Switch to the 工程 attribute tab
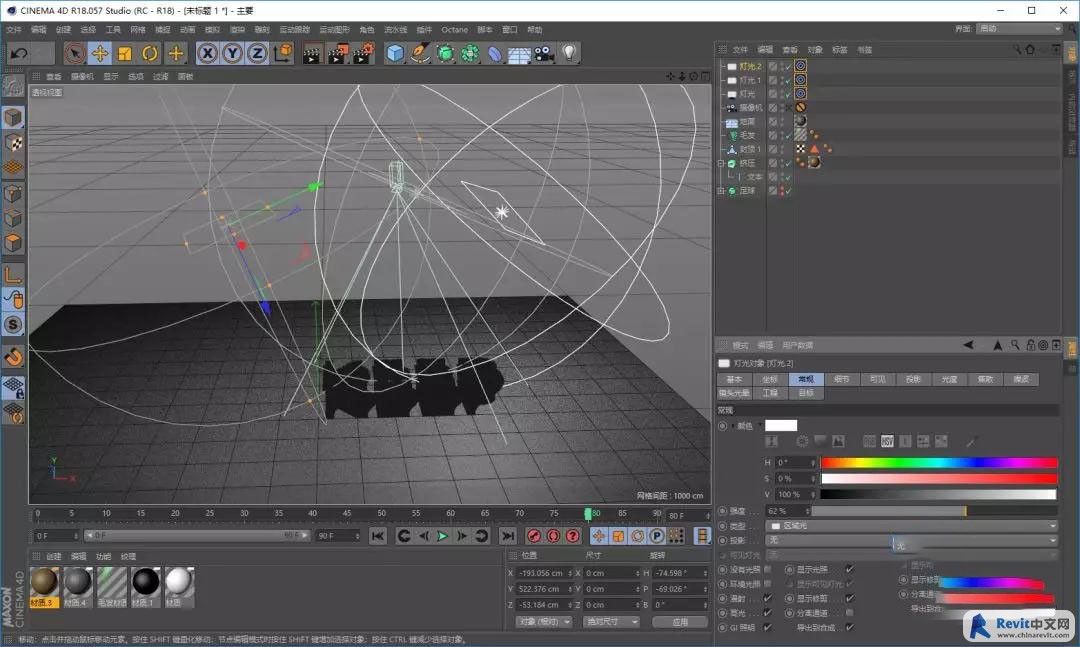Screen dimensions: 1080x647 tap(770, 393)
